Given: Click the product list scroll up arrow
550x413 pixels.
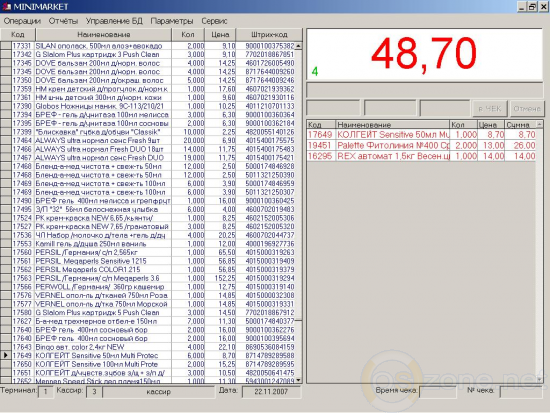Looking at the screenshot, I should [299, 46].
